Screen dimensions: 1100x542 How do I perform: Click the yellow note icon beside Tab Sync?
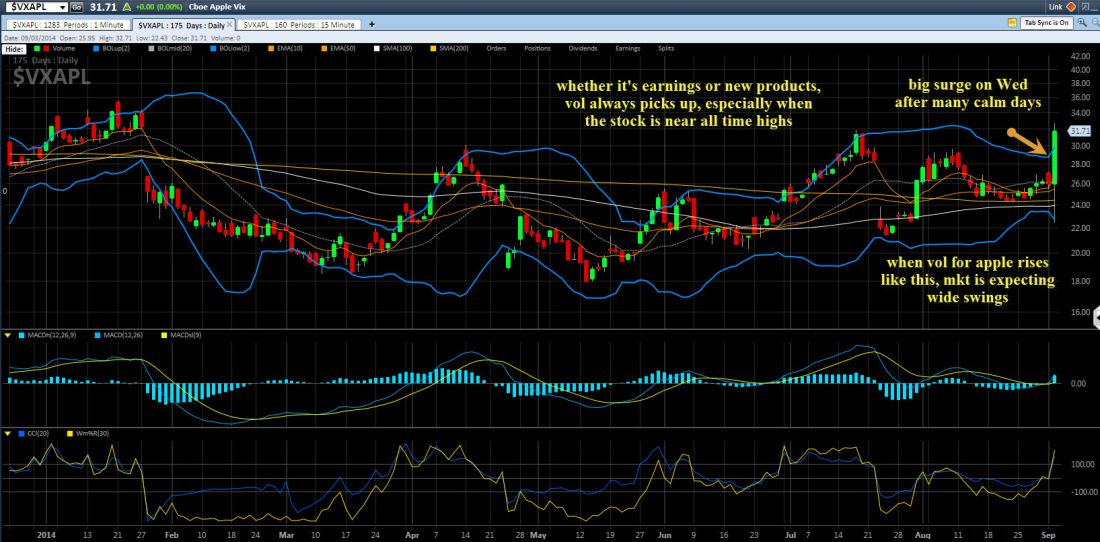pos(1012,22)
